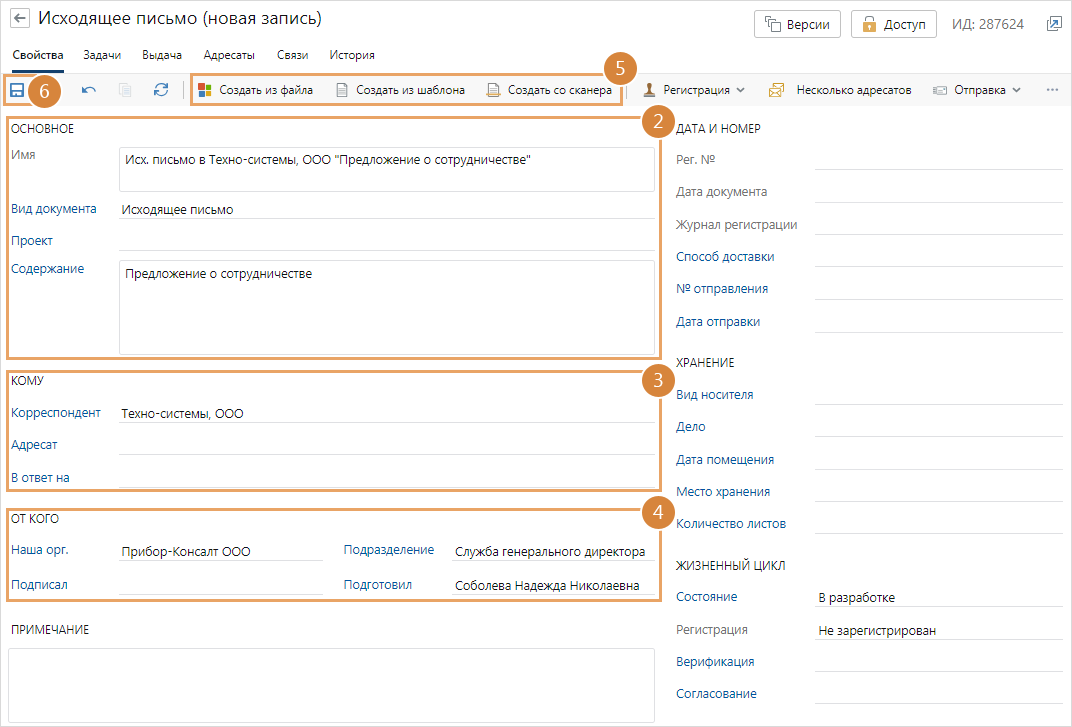Click the undo arrow icon

(89, 90)
